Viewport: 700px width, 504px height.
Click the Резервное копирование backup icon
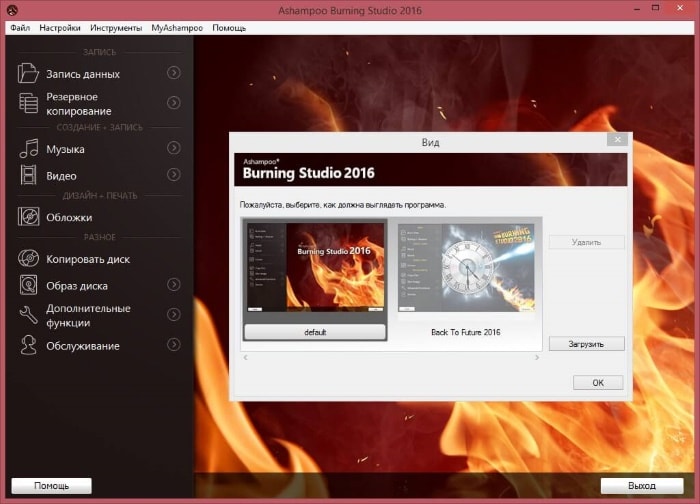pos(28,103)
